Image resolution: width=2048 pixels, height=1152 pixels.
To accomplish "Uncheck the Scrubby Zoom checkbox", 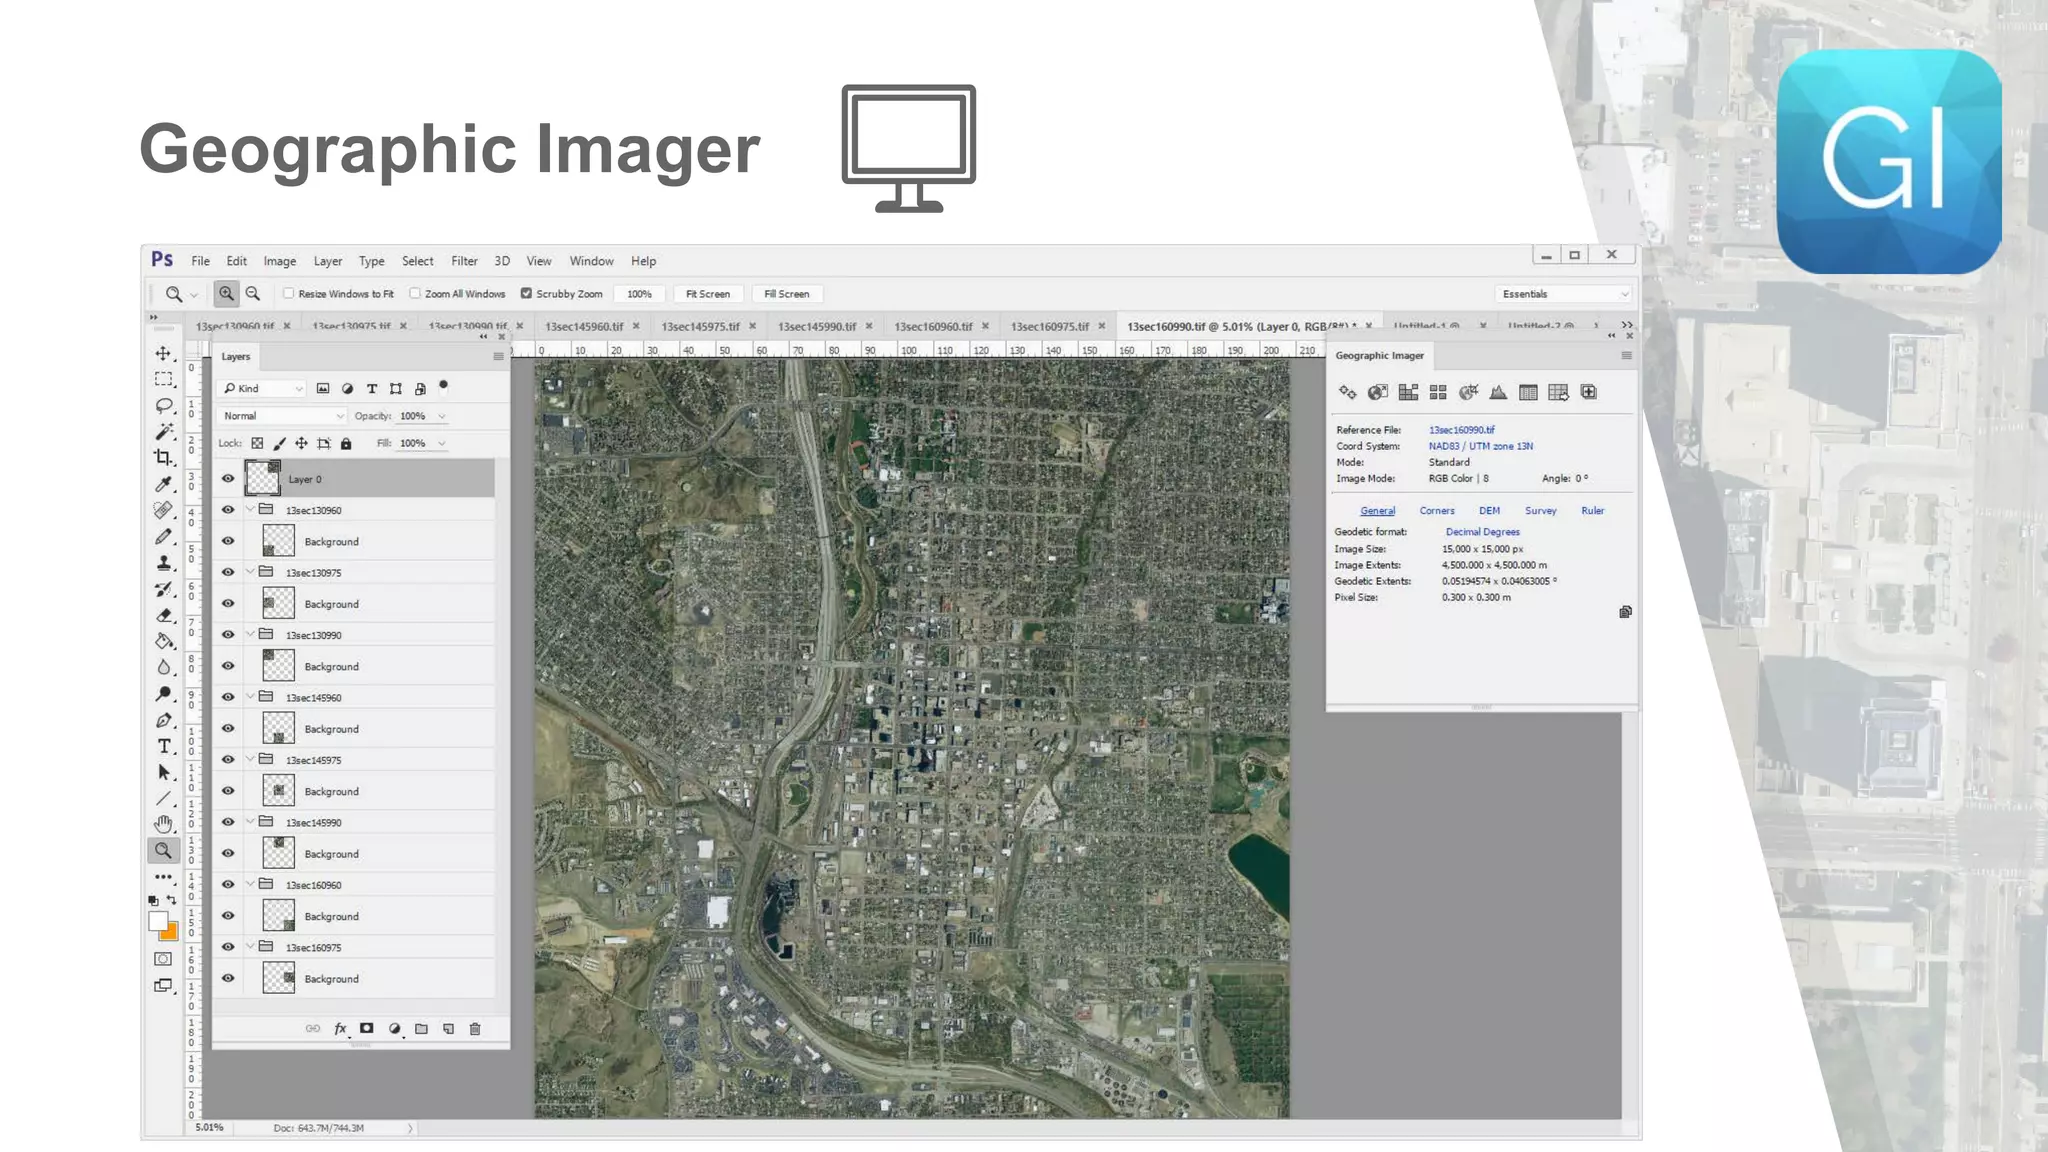I will point(526,294).
